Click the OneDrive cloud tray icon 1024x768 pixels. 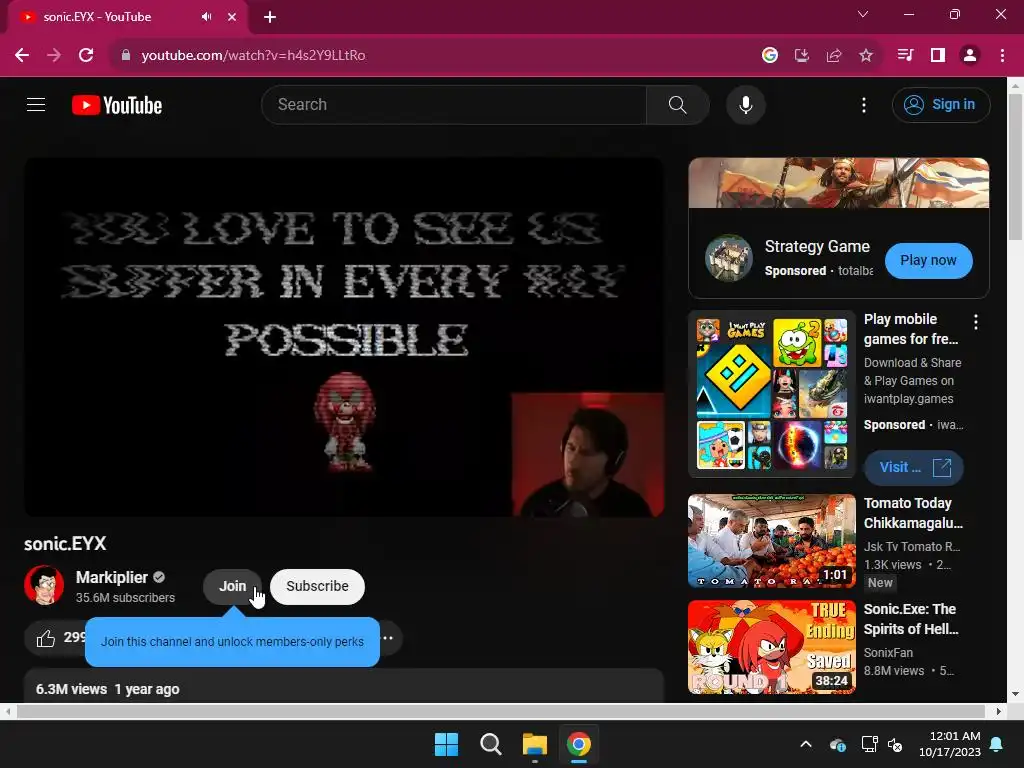(x=838, y=744)
